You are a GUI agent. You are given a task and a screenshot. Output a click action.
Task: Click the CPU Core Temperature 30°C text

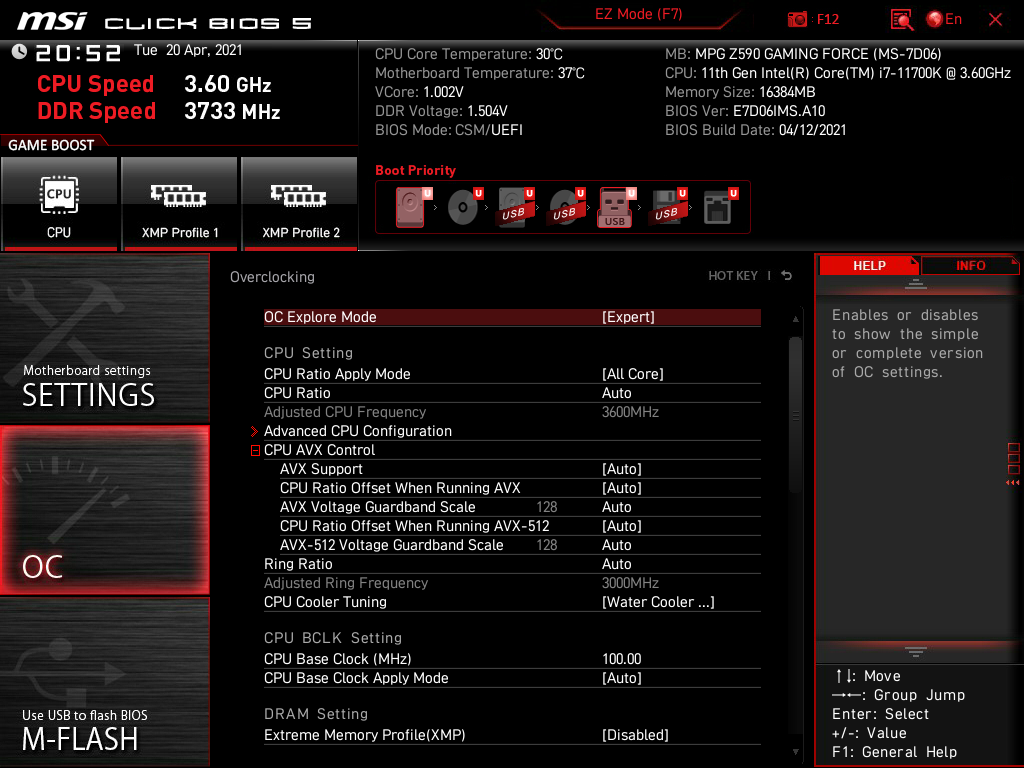(469, 54)
